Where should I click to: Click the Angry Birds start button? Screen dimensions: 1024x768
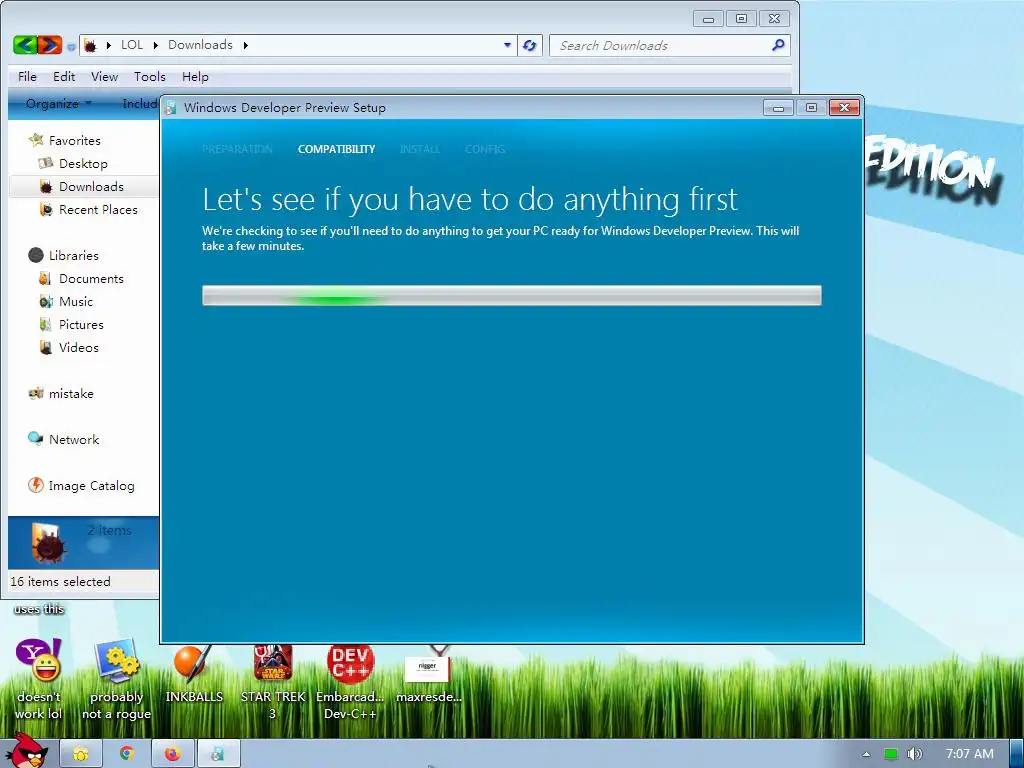27,750
